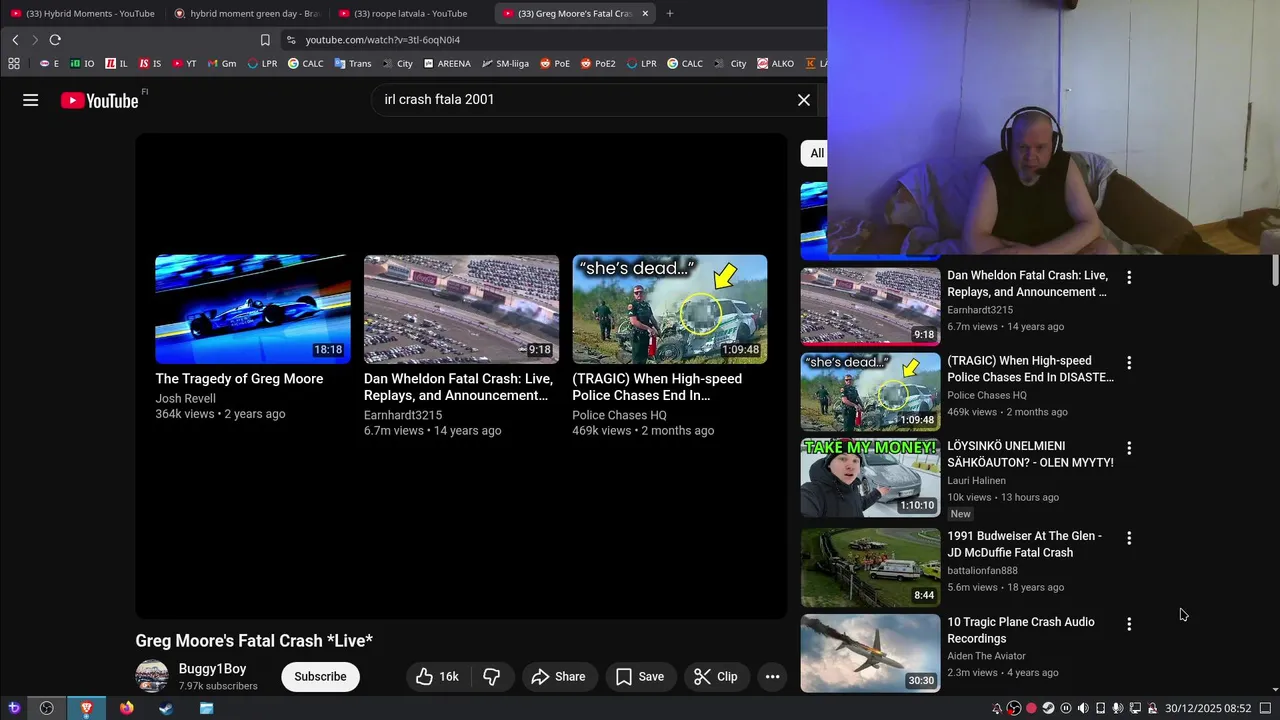Open '10 Tragic Plane Crash Audio Recordings' thumbnail
The width and height of the screenshot is (1280, 720).
click(870, 653)
